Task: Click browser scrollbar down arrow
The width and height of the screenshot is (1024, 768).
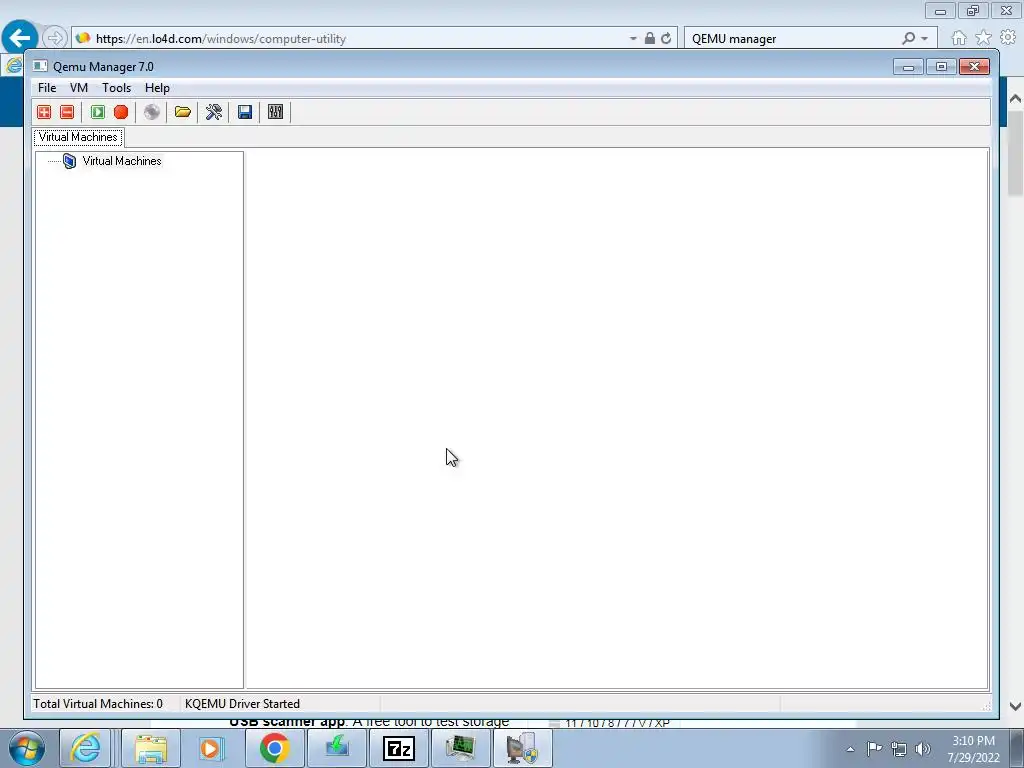Action: point(1016,706)
